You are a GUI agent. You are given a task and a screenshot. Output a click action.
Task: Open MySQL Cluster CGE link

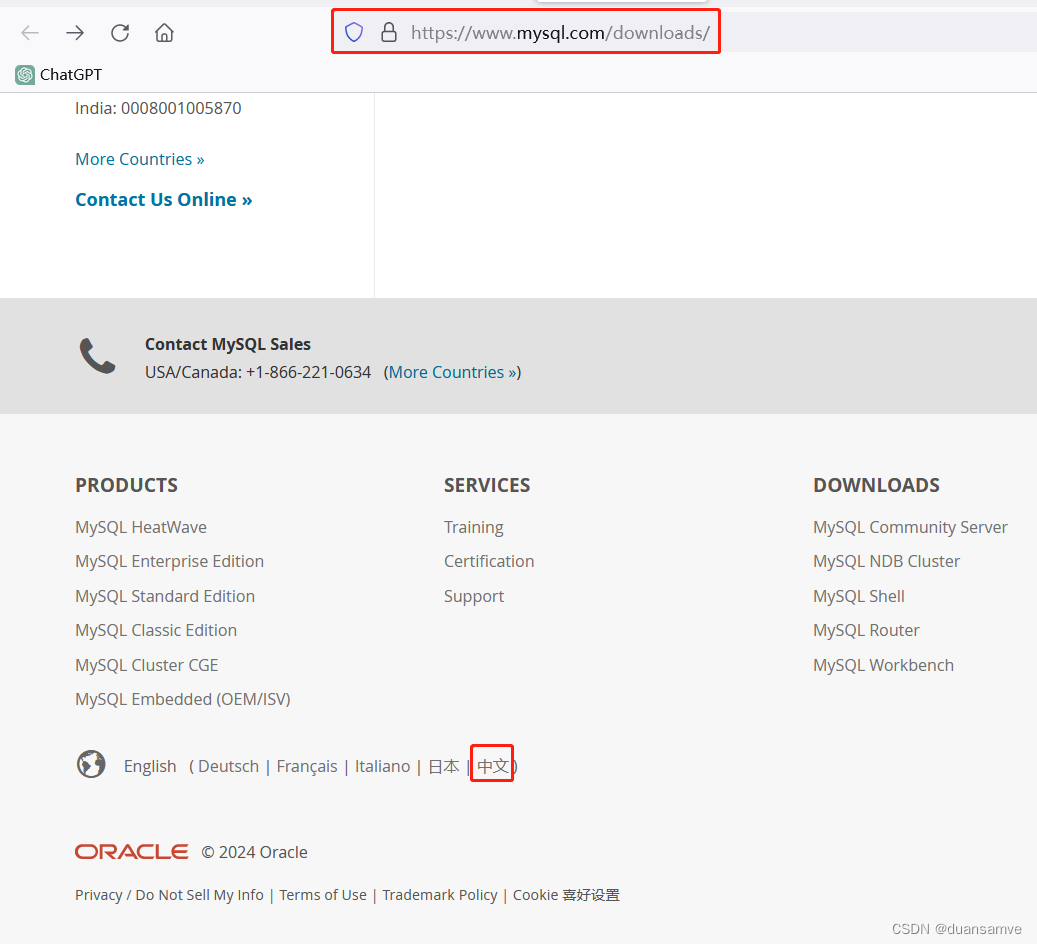pyautogui.click(x=147, y=665)
